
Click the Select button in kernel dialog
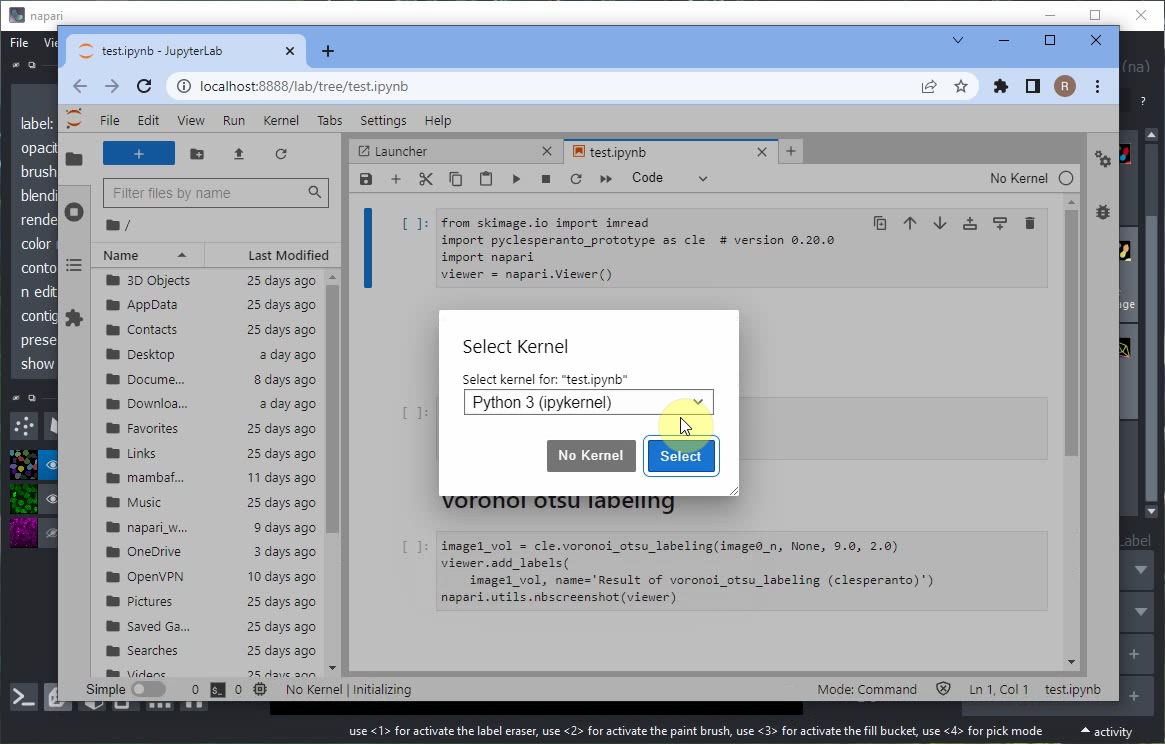click(680, 456)
